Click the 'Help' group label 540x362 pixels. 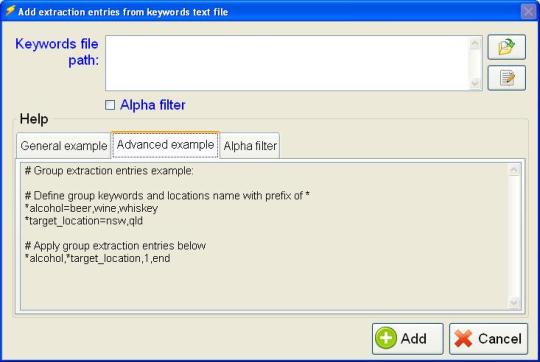(34, 119)
